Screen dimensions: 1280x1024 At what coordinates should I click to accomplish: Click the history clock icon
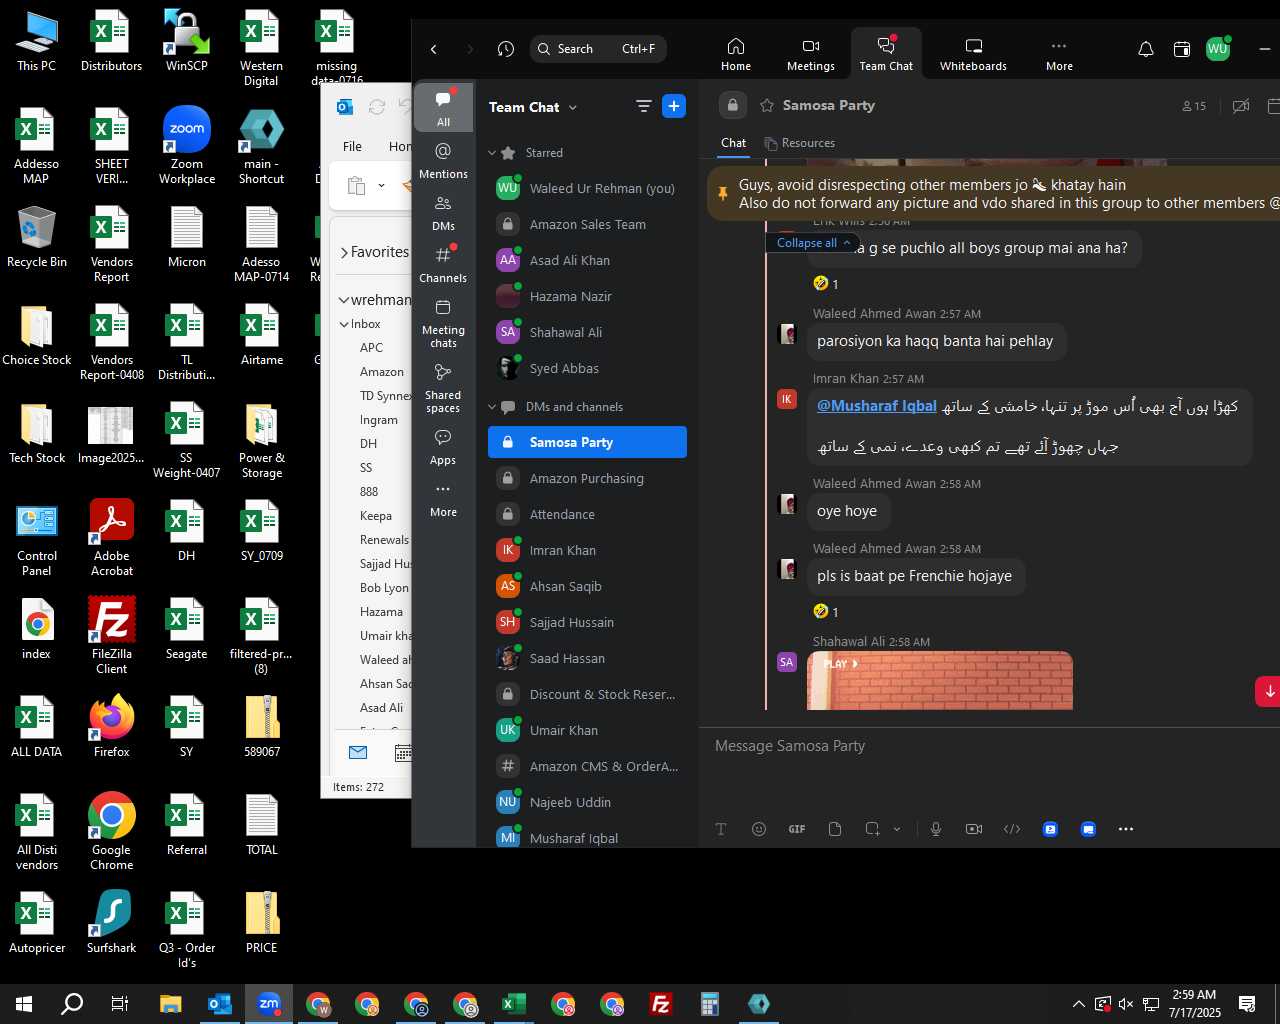506,49
